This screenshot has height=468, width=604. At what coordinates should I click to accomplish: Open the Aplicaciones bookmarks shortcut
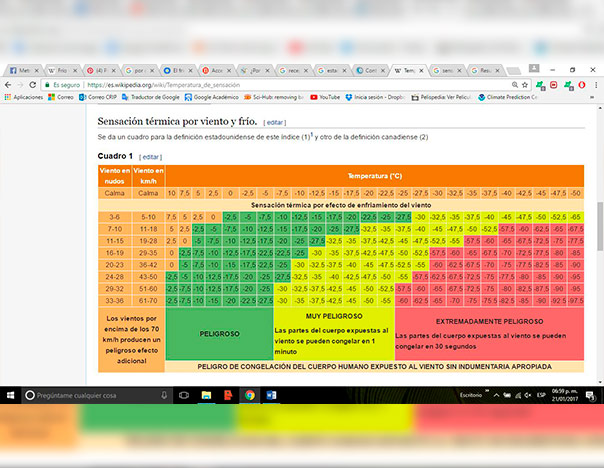[23, 98]
